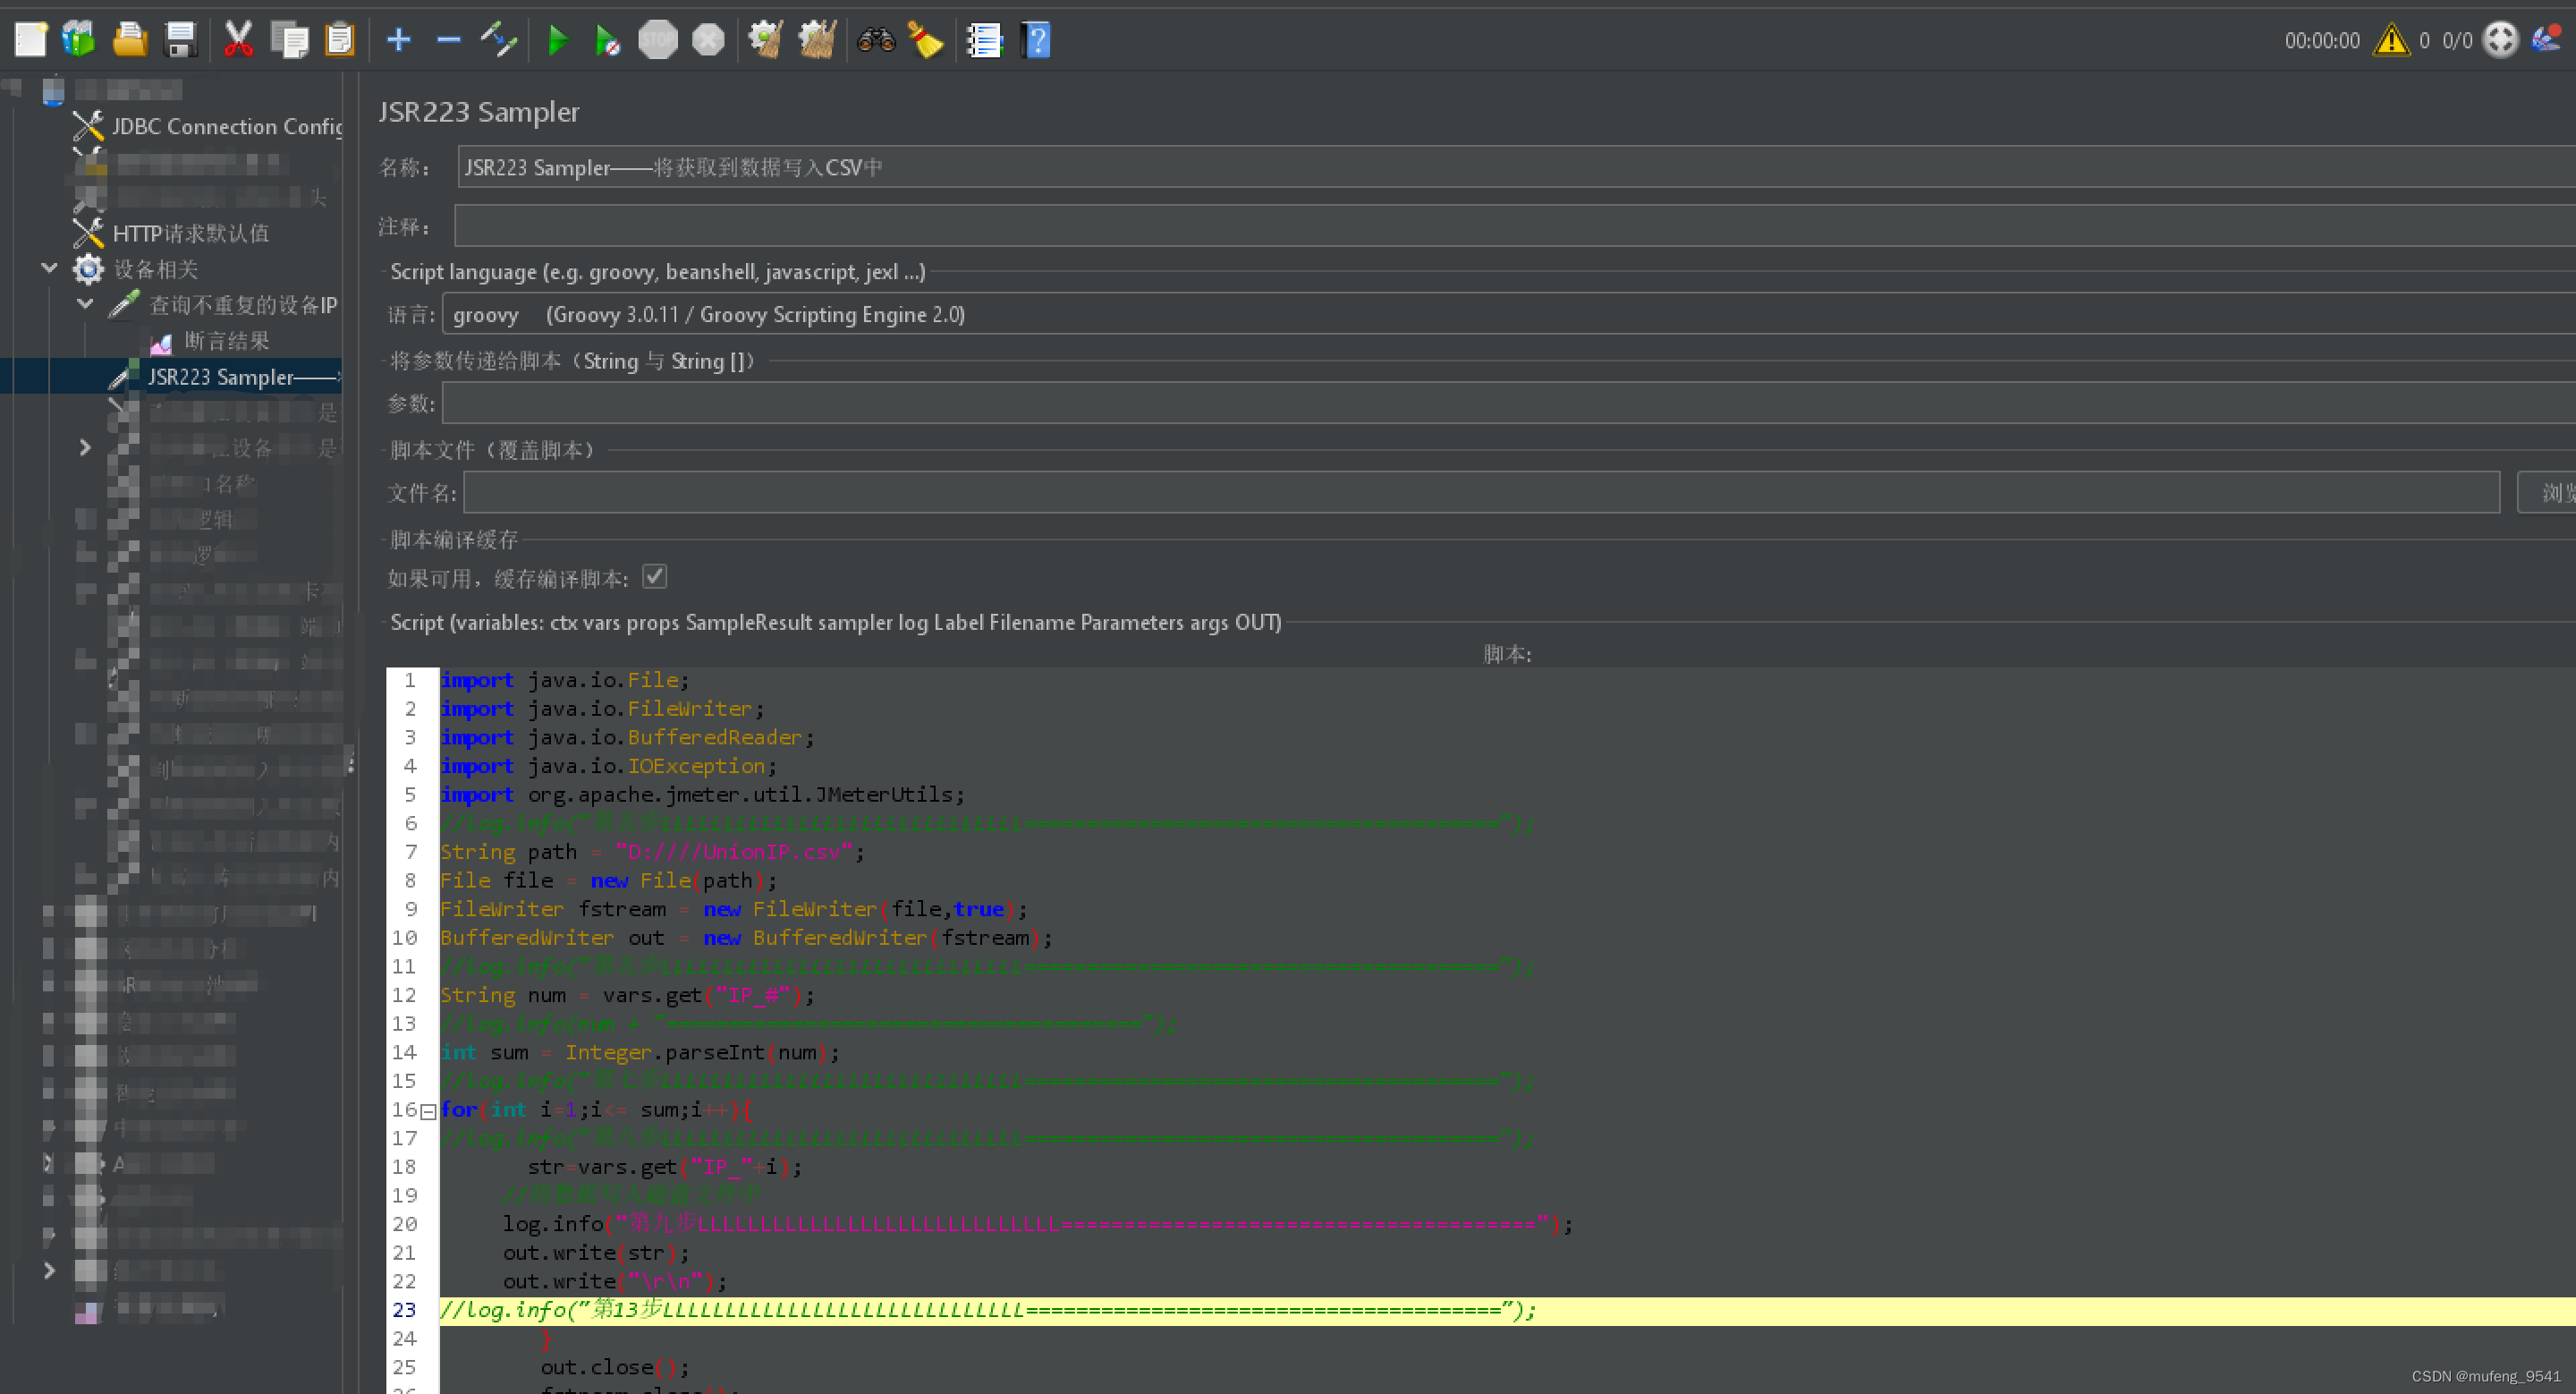Click line 12 vars.get statement
Image resolution: width=2576 pixels, height=1394 pixels.
click(627, 996)
